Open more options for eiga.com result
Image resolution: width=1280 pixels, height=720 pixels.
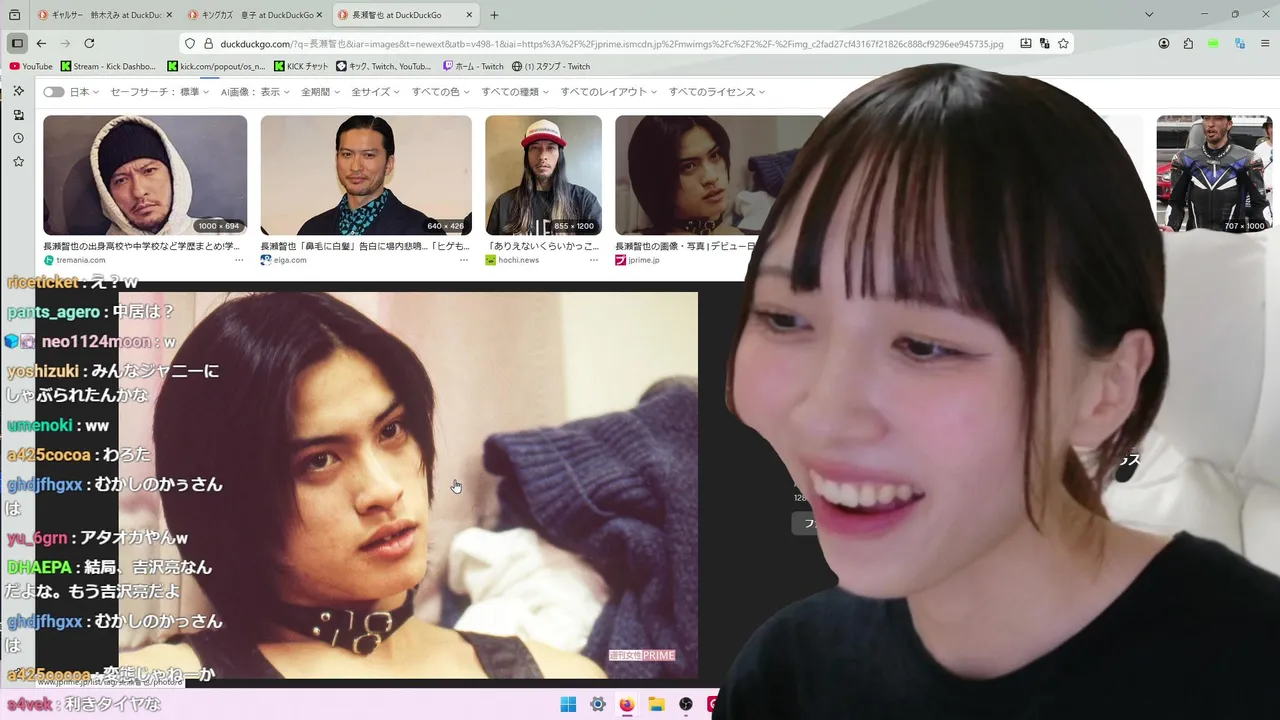pyautogui.click(x=464, y=260)
